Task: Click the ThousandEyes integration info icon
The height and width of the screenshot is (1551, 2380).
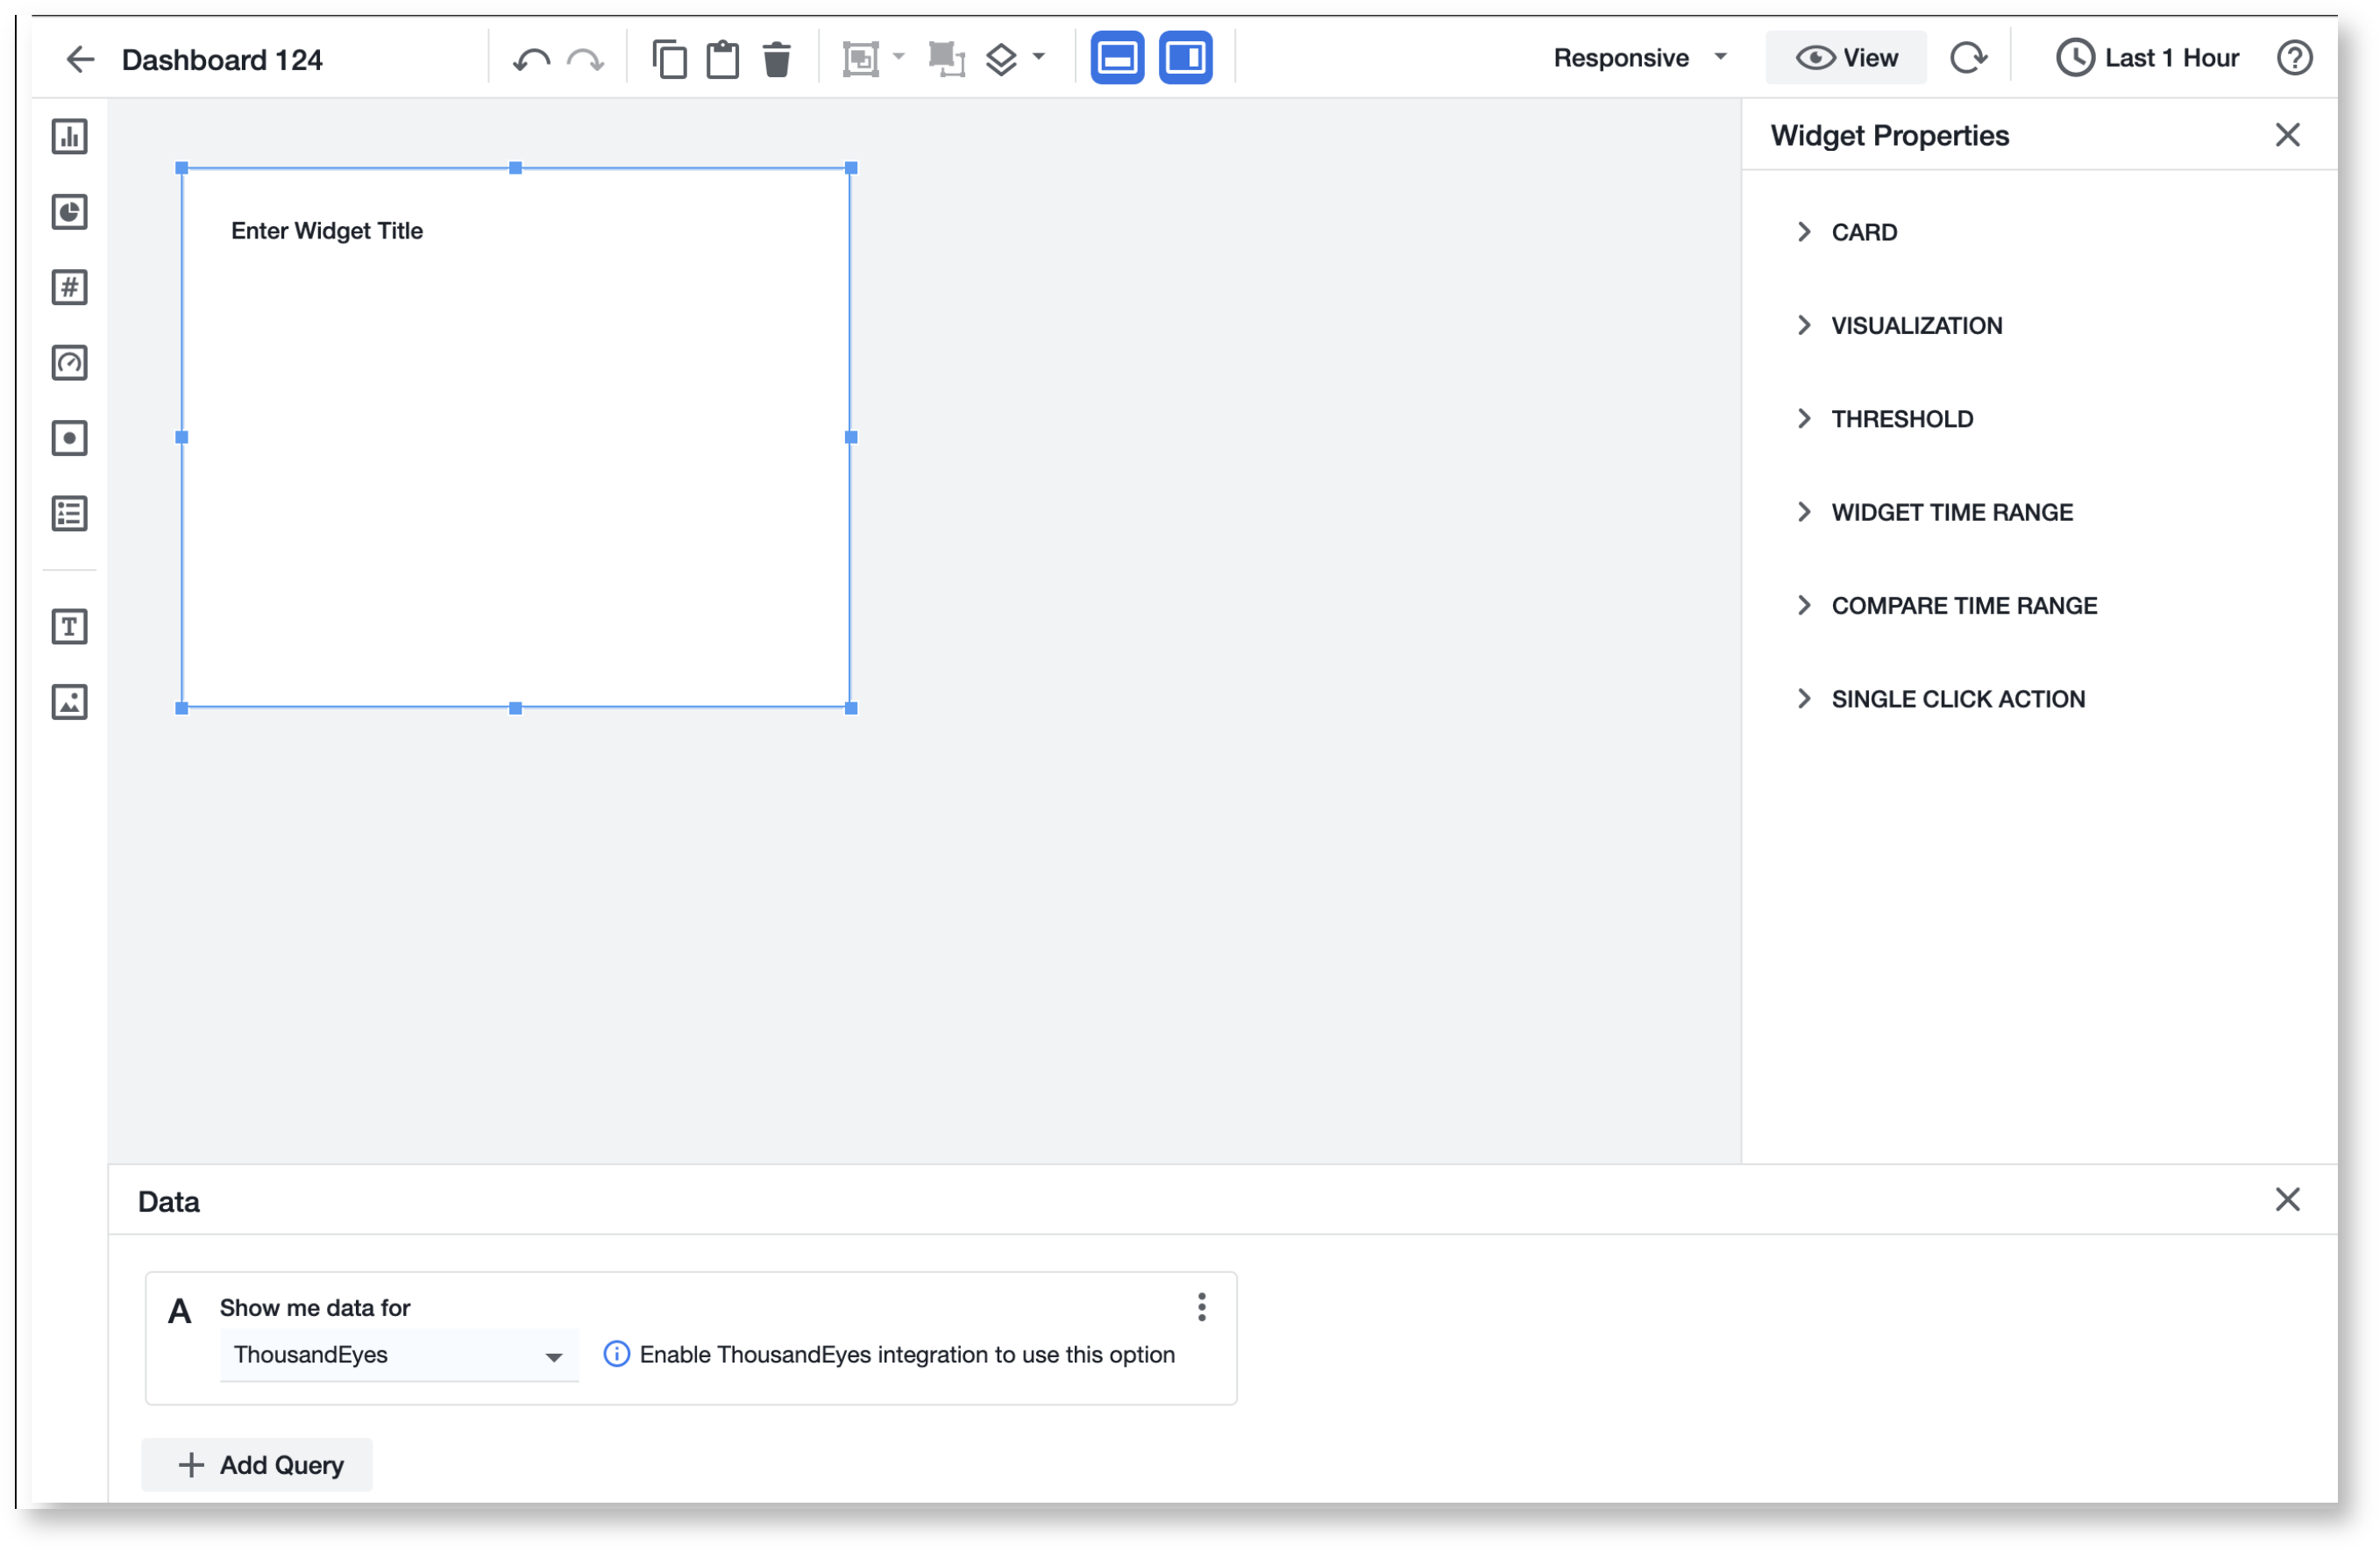Action: click(x=617, y=1354)
